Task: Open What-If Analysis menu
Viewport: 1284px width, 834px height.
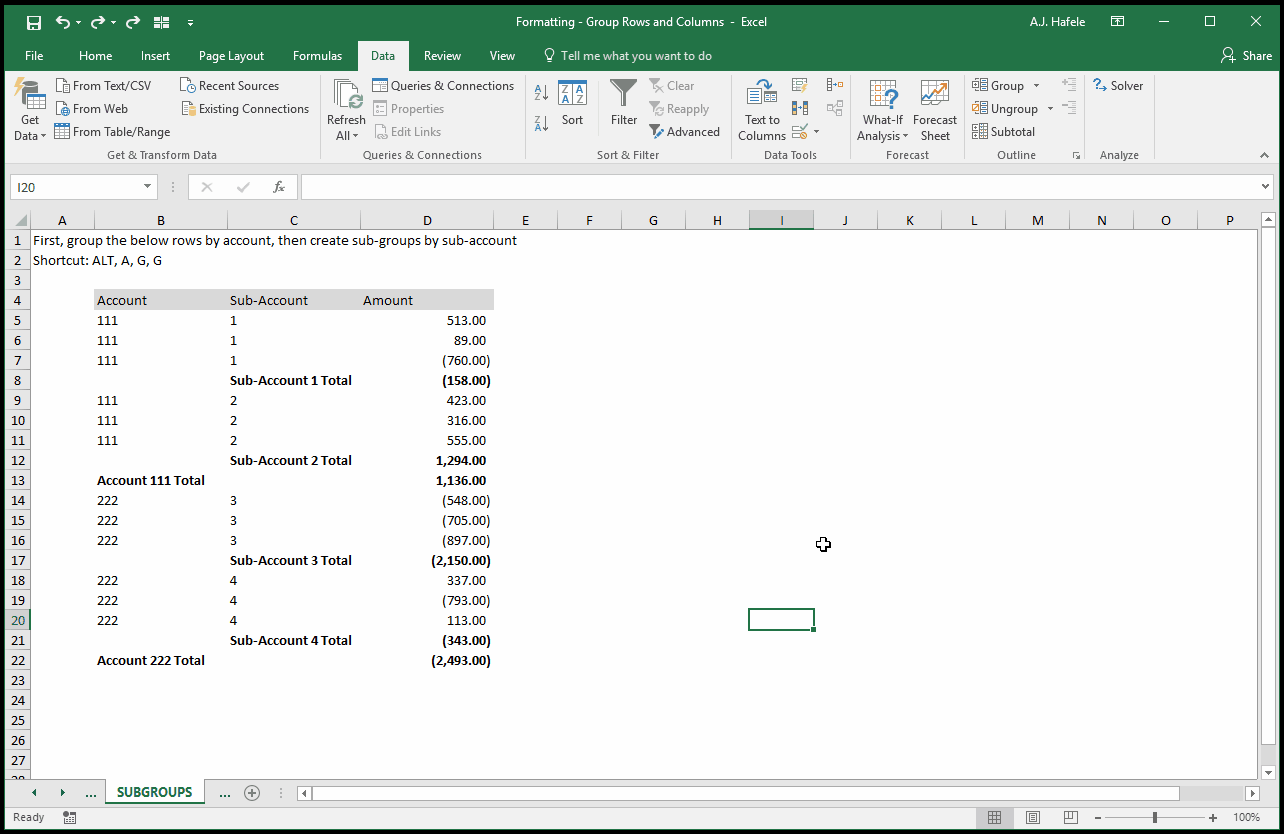Action: 882,111
